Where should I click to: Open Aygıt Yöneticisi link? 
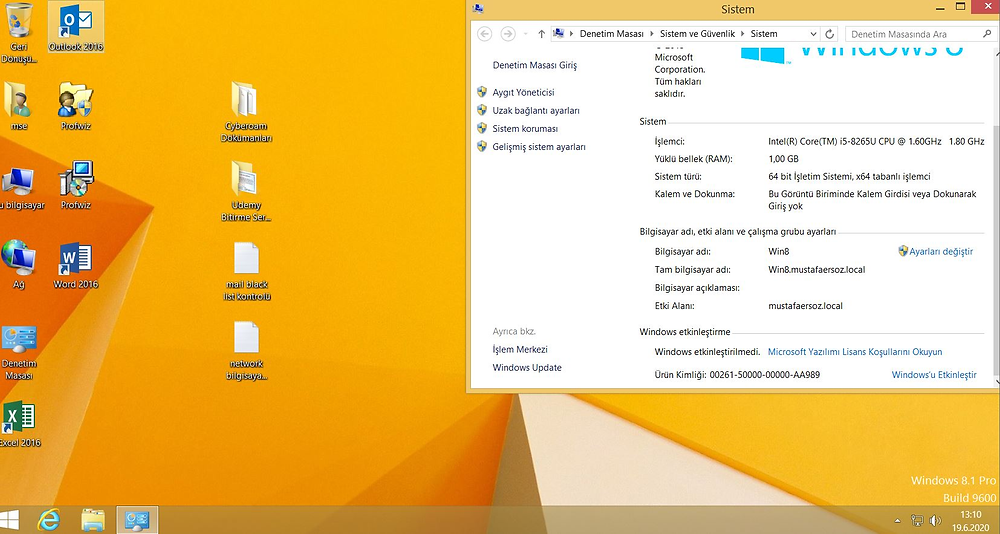click(523, 93)
